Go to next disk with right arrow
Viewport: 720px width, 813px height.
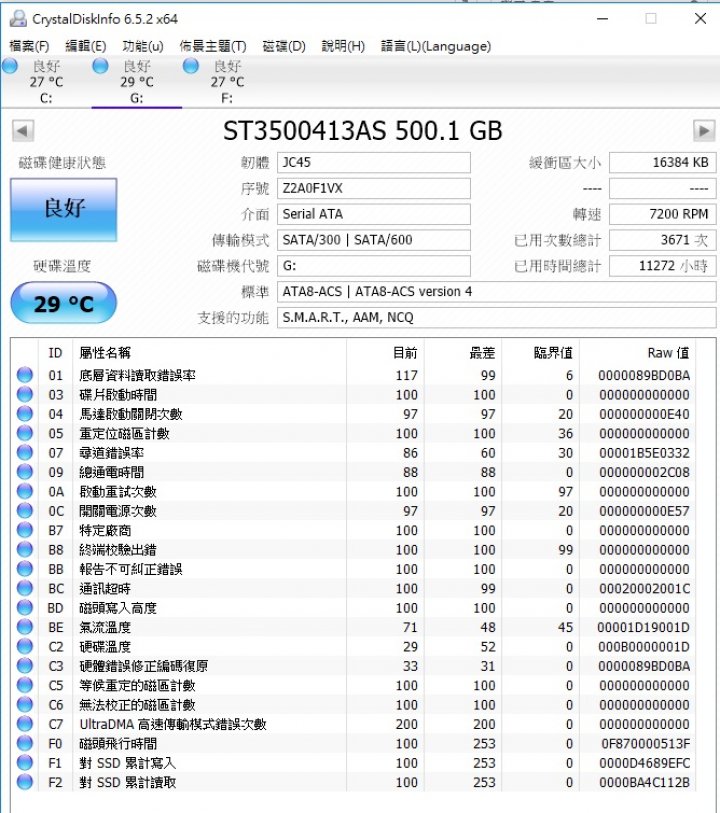[x=704, y=131]
